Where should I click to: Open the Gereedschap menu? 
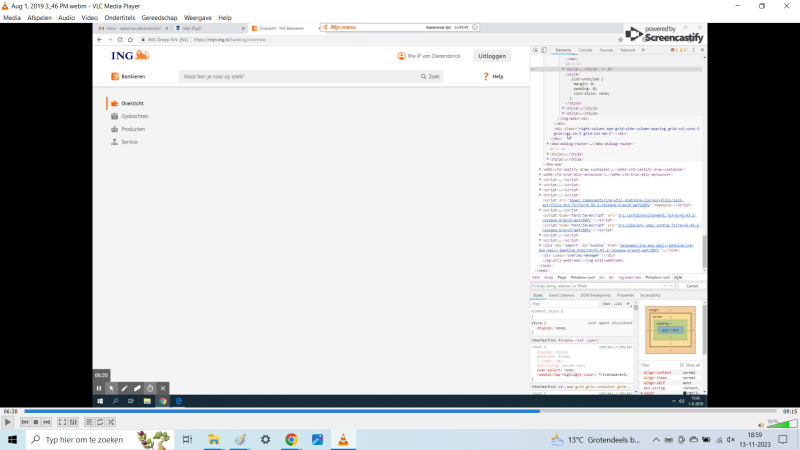(x=162, y=18)
